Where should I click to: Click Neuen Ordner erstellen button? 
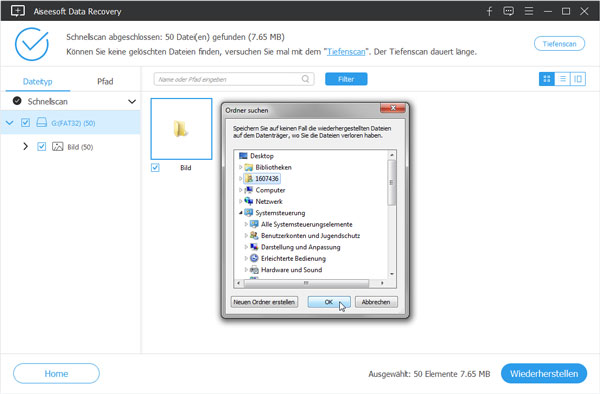[x=264, y=302]
